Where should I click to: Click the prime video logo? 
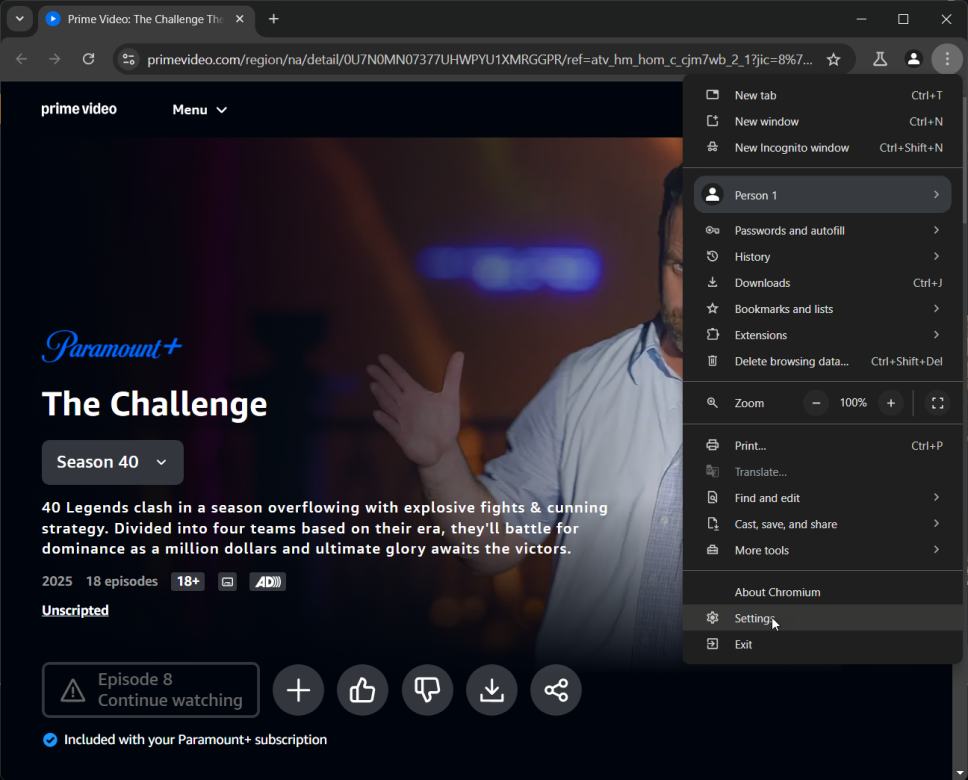coord(79,109)
